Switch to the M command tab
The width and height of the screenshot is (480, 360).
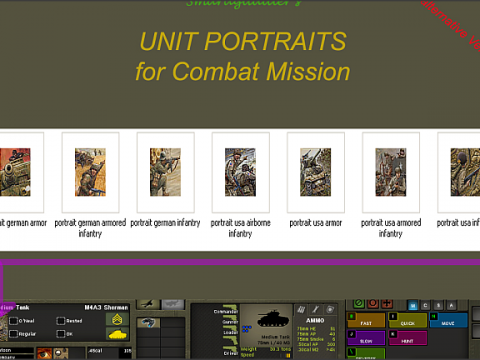[x=413, y=305]
